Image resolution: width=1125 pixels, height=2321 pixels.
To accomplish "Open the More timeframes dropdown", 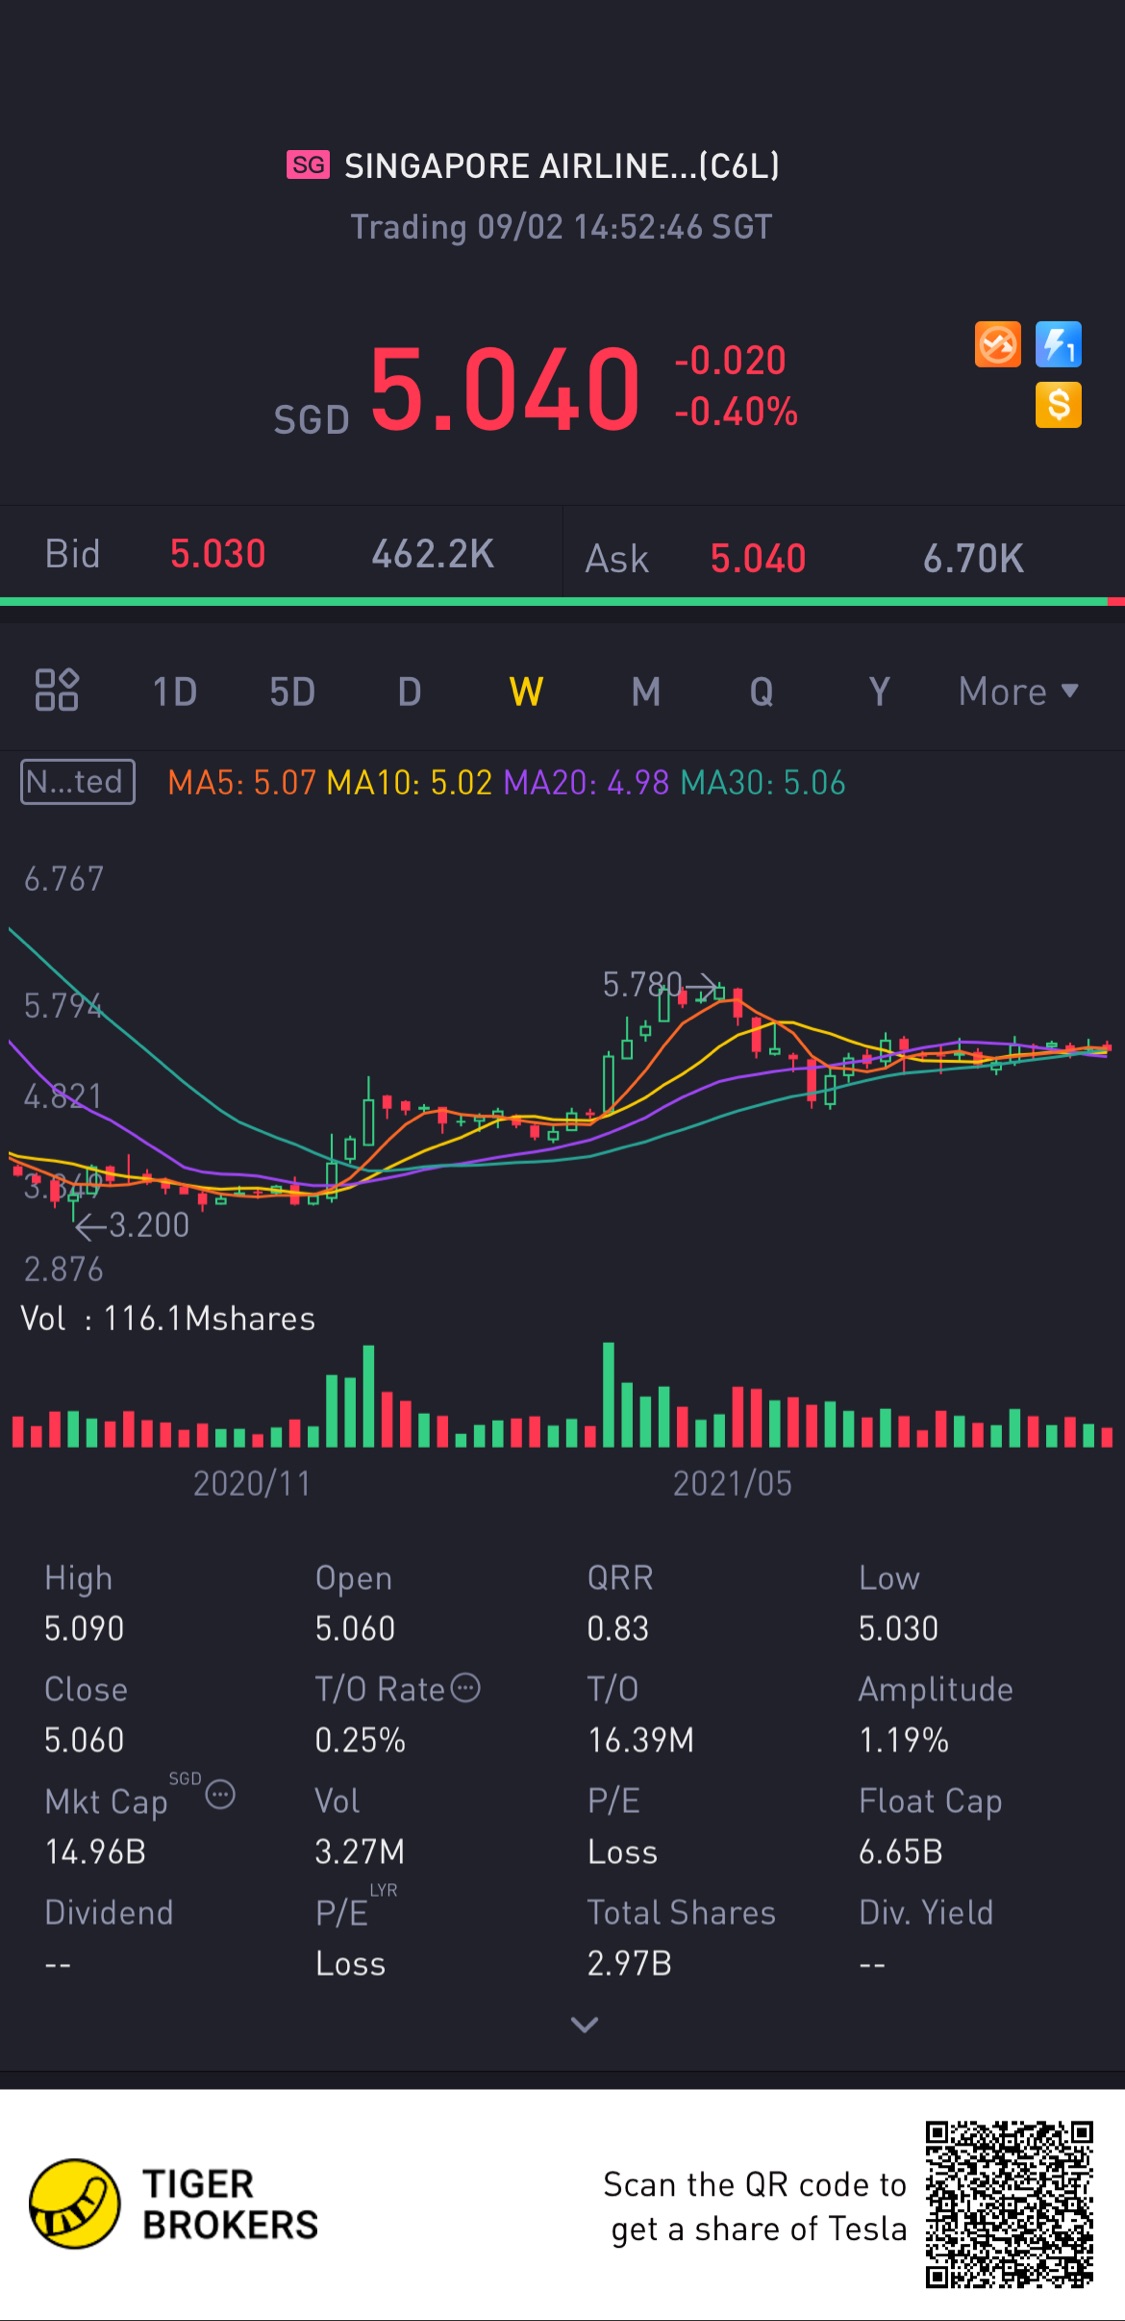I will click(1018, 691).
